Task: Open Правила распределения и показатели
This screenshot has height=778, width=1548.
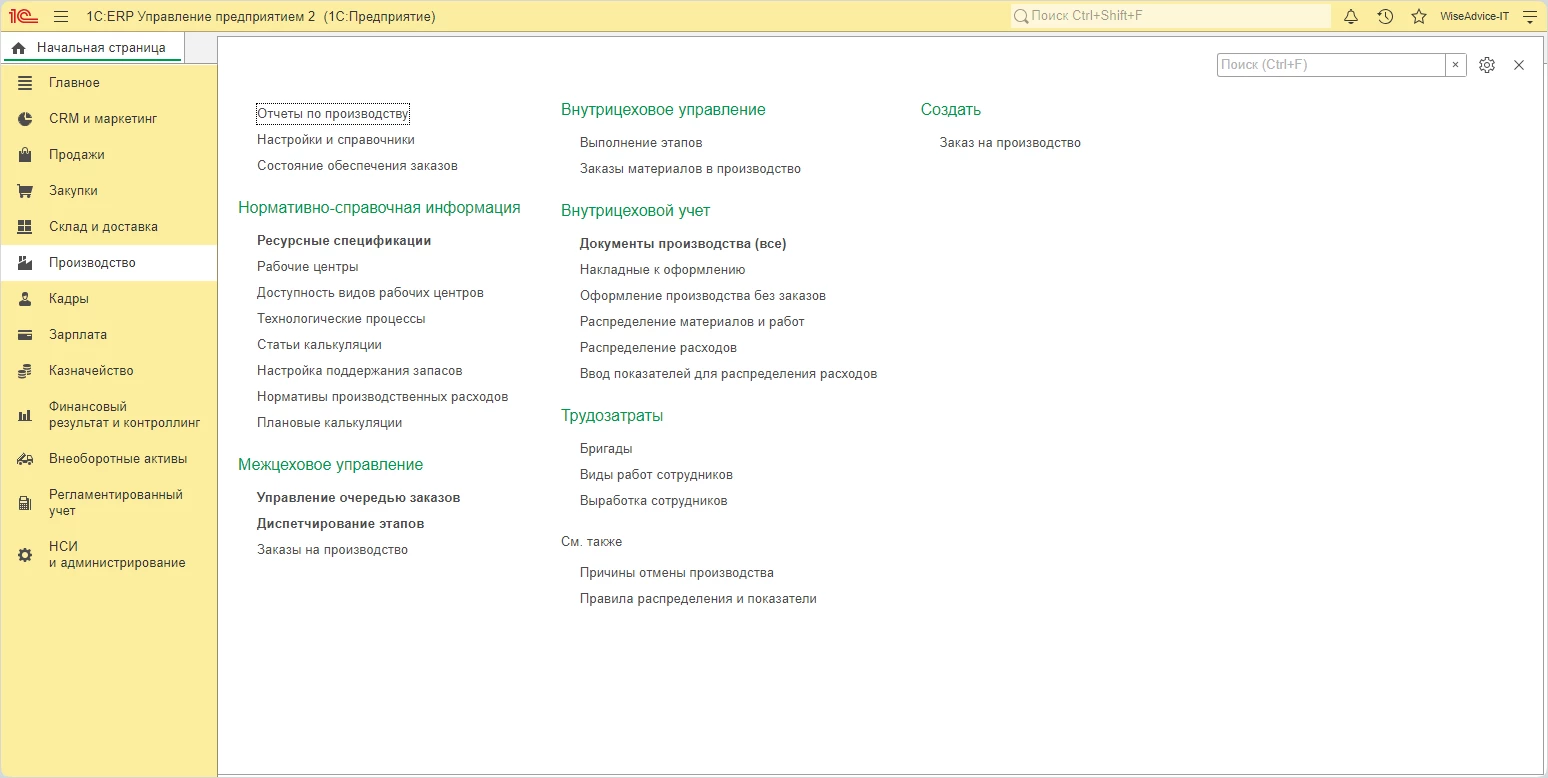Action: pos(698,599)
